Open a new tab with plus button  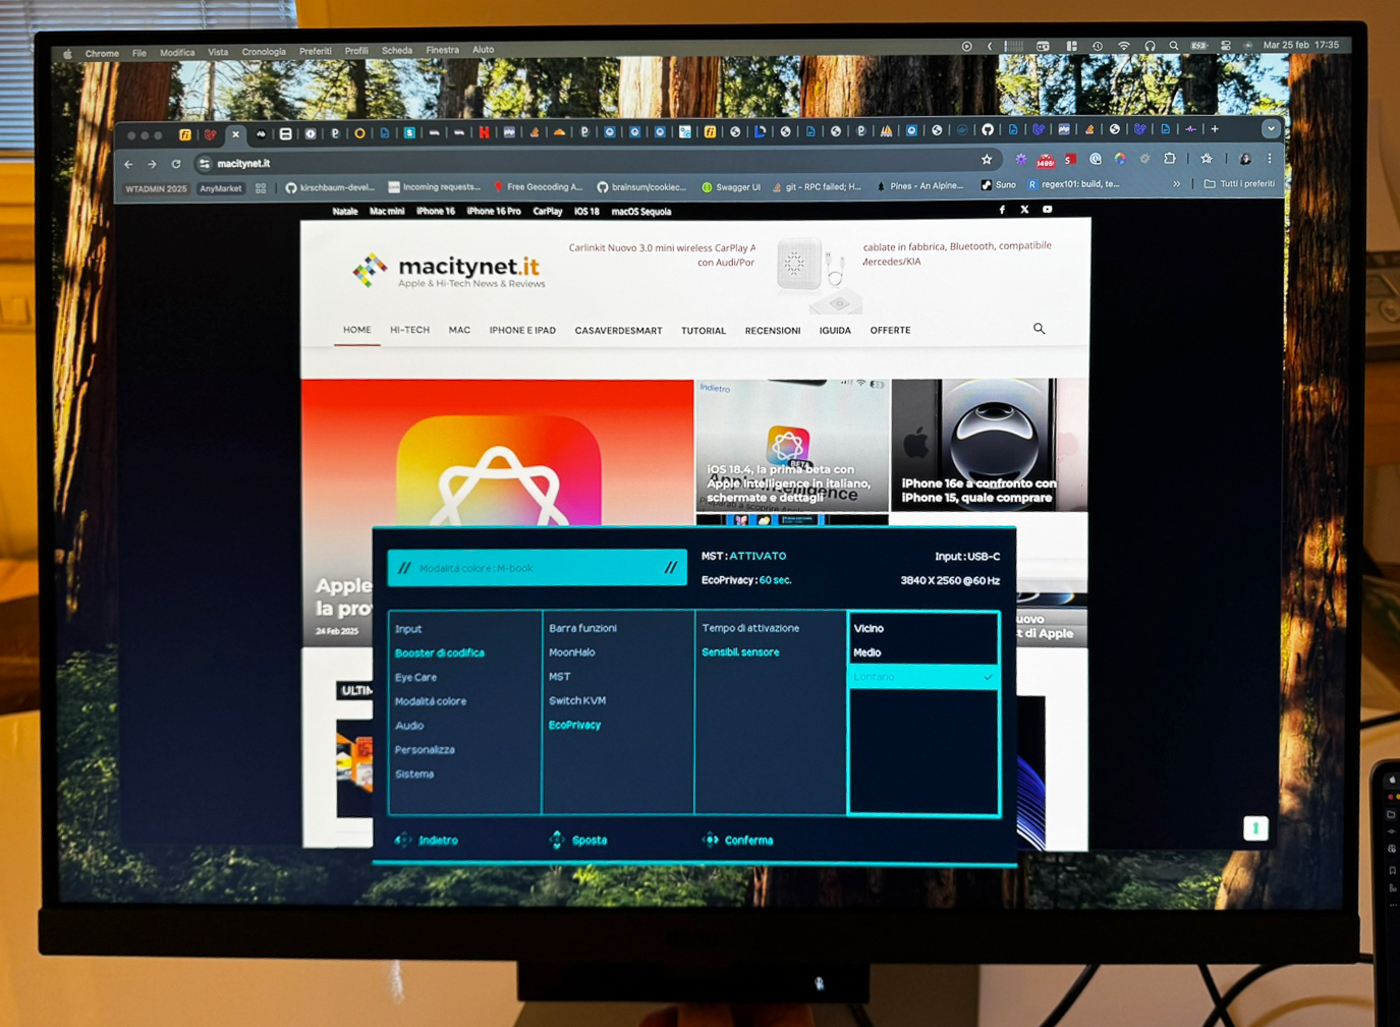pyautogui.click(x=1215, y=129)
